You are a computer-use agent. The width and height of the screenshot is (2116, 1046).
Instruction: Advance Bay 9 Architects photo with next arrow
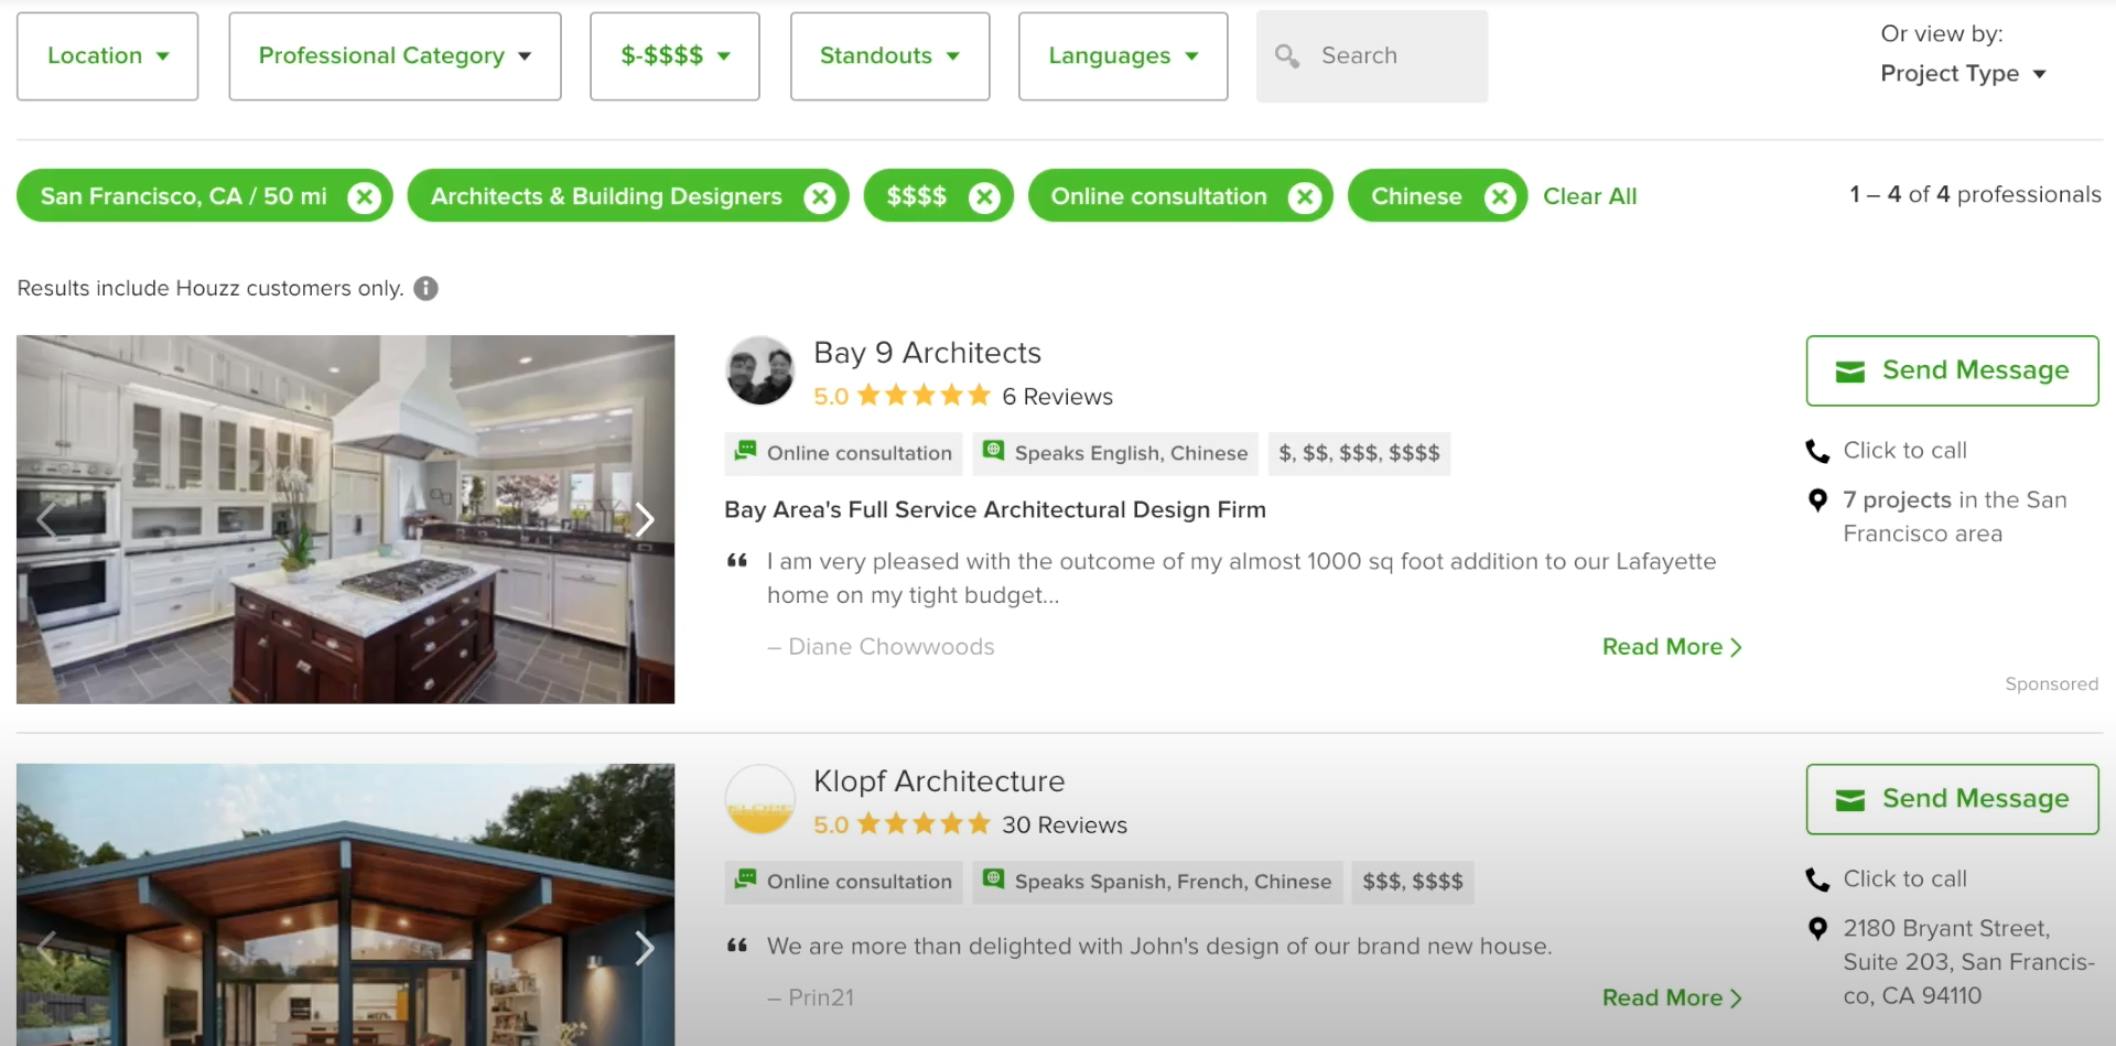click(645, 519)
